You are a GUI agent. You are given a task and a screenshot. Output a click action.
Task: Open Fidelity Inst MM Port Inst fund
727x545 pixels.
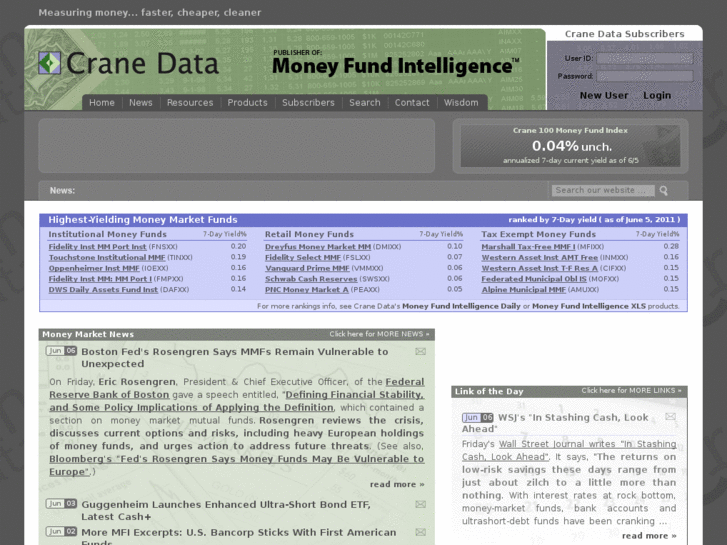[97, 247]
